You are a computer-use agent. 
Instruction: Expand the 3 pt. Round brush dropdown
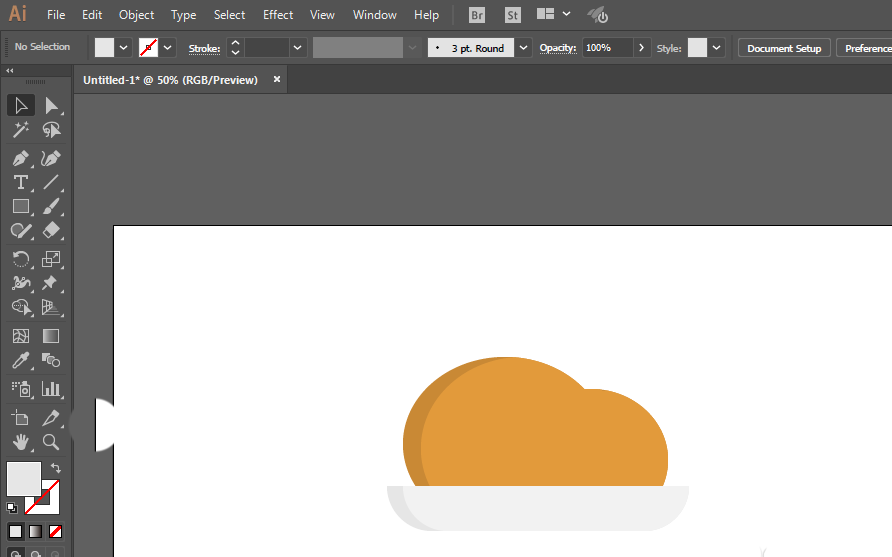[524, 48]
